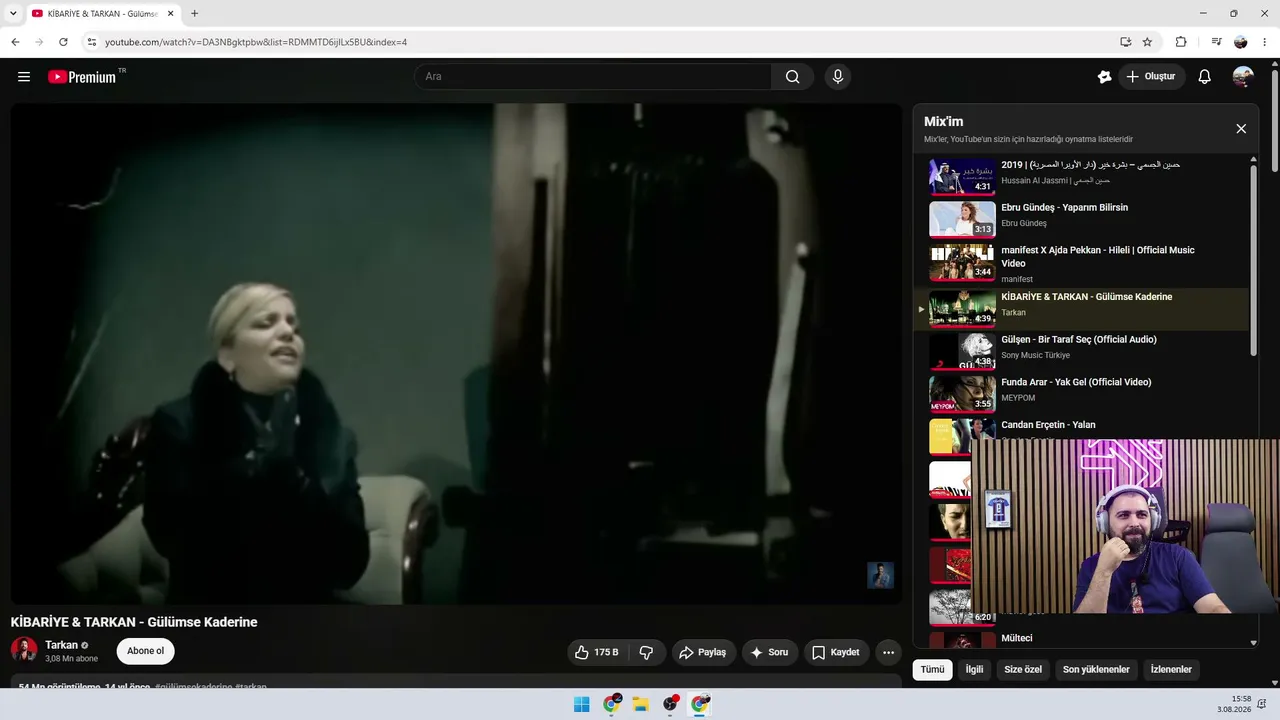Open the first Chrome taskbar icon
The height and width of the screenshot is (720, 1280).
click(611, 704)
